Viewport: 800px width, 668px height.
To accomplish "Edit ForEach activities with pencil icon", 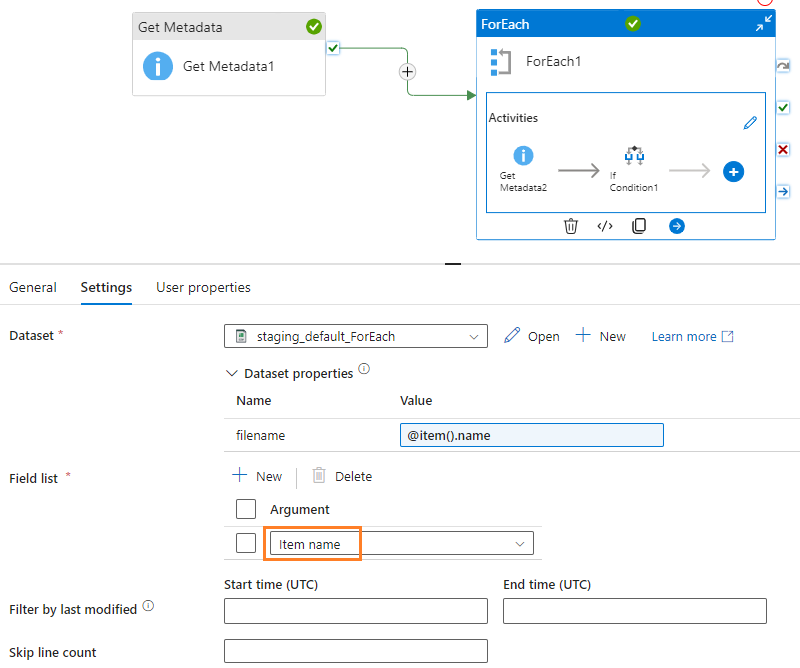I will click(750, 123).
